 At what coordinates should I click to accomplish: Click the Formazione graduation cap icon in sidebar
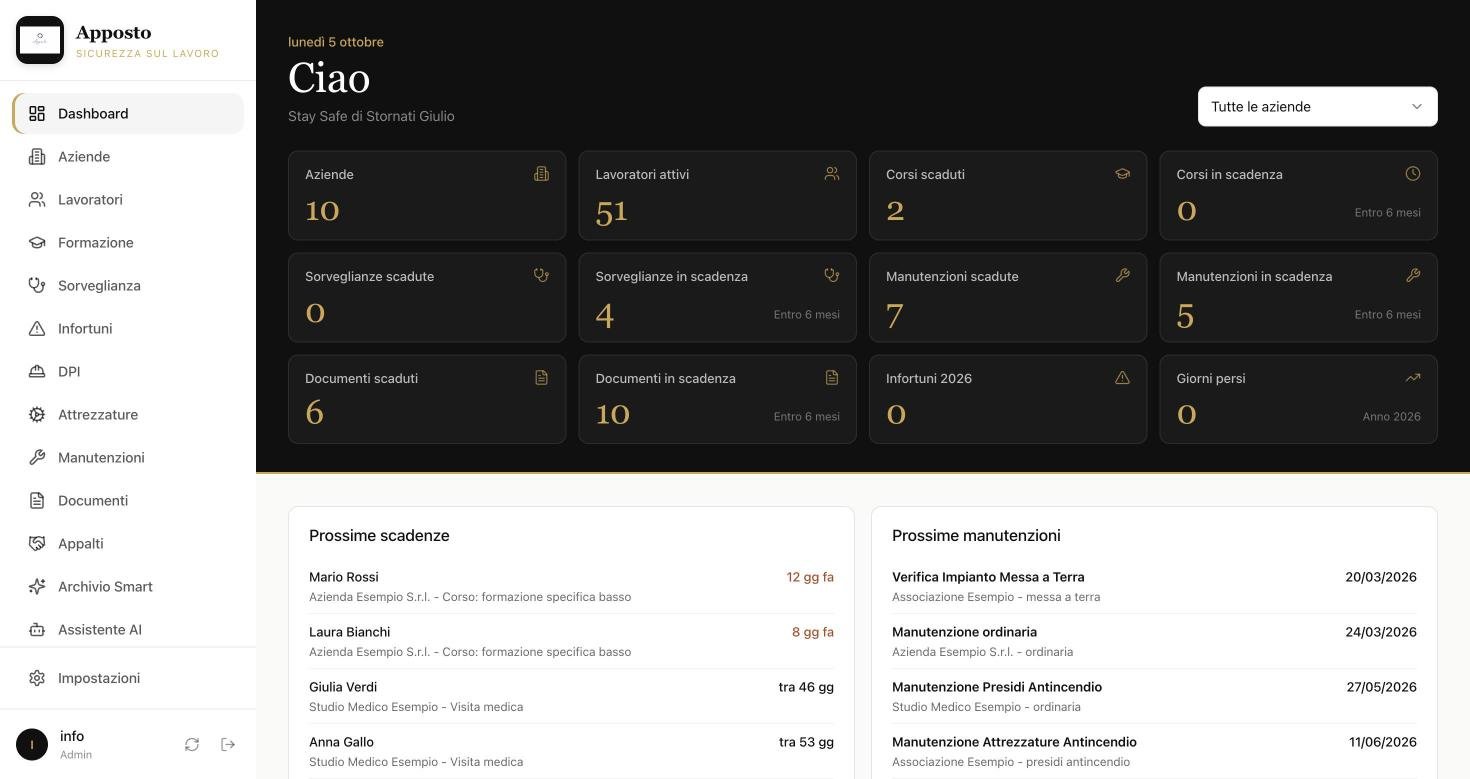coord(37,243)
